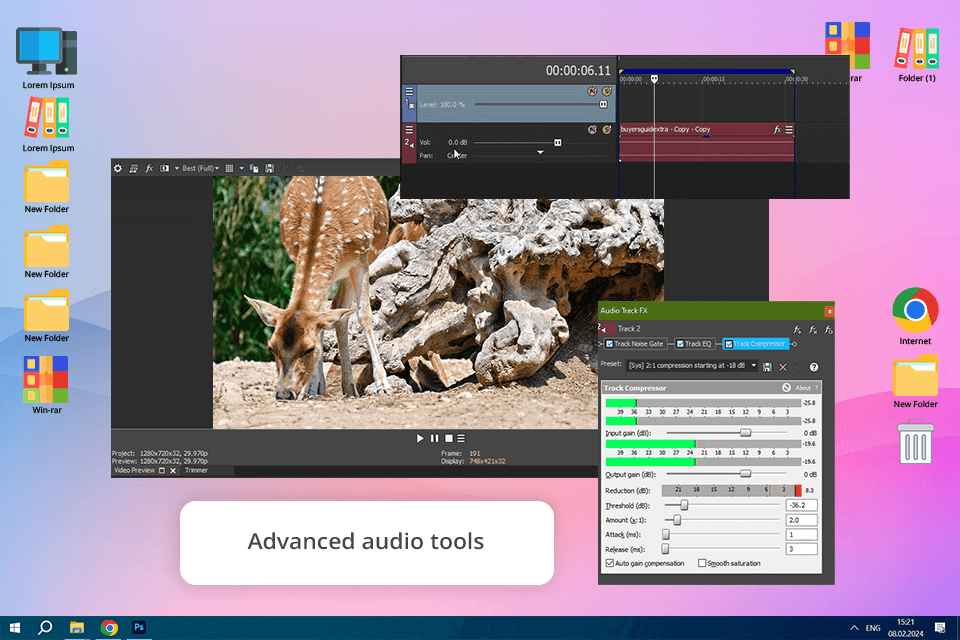Click the bypass icon in Track Compressor header
Screen dimensions: 960x640
786,388
